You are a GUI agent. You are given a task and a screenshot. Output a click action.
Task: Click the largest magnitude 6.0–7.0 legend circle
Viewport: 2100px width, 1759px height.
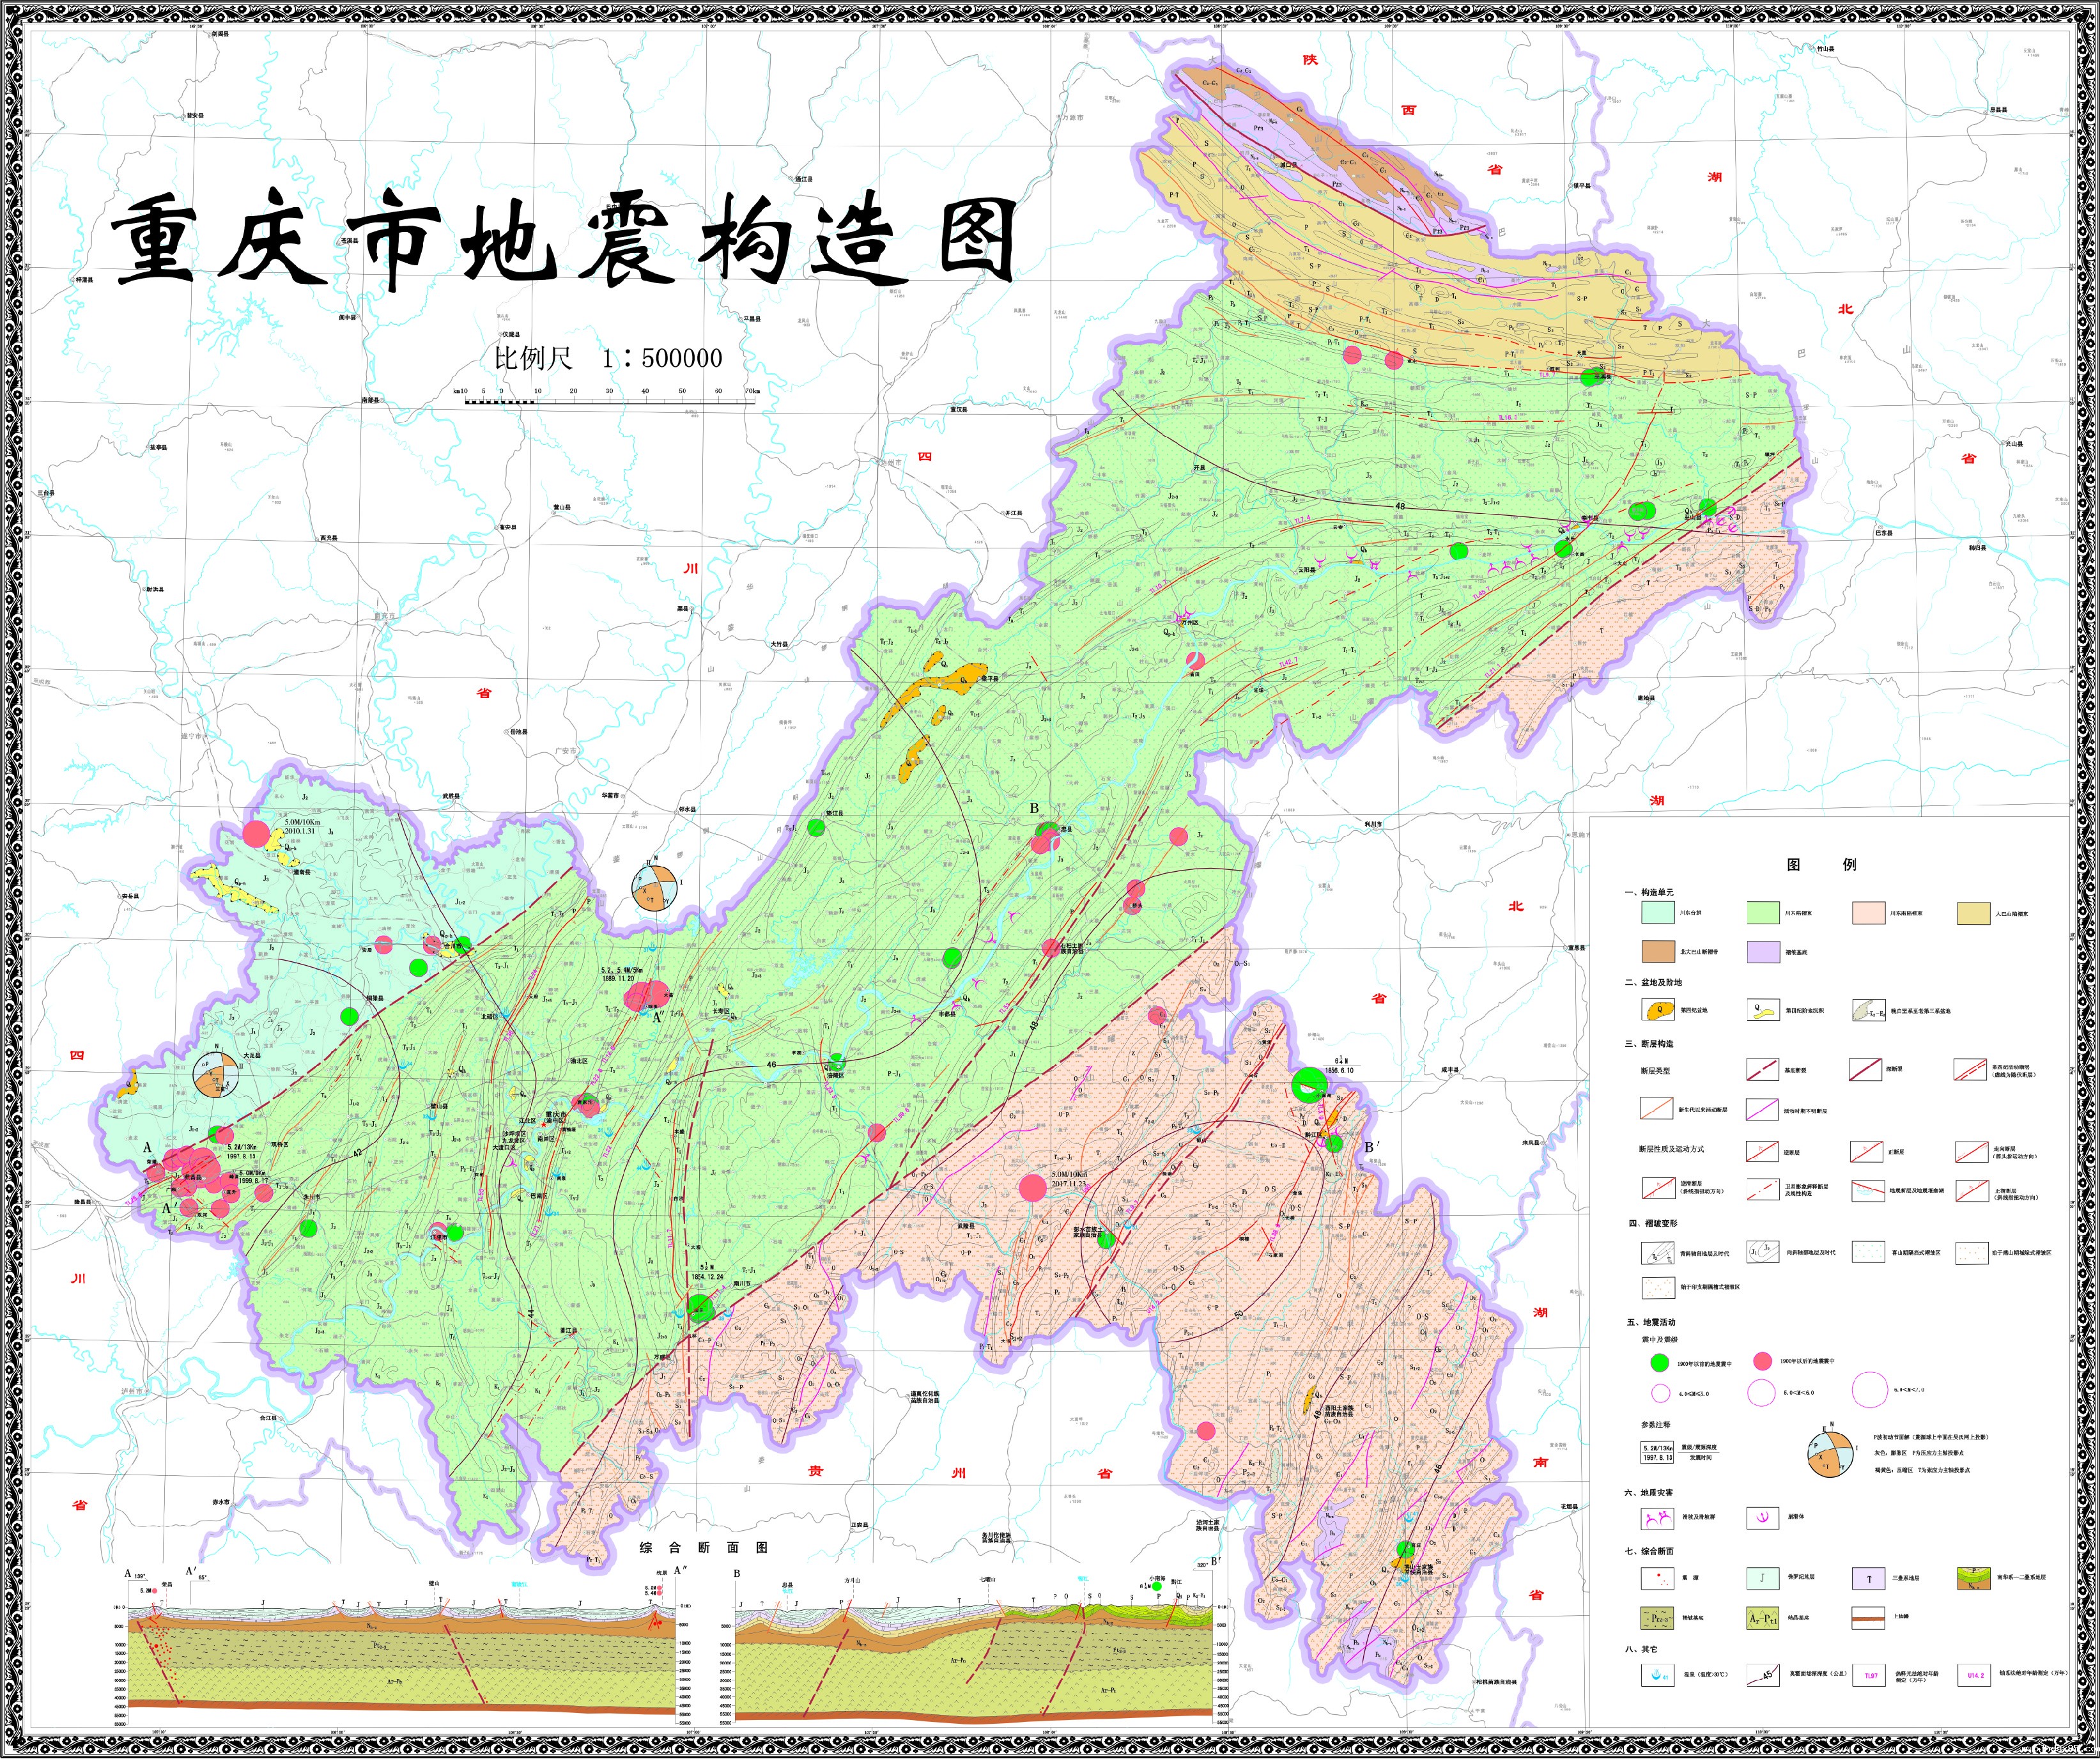coord(1869,1390)
